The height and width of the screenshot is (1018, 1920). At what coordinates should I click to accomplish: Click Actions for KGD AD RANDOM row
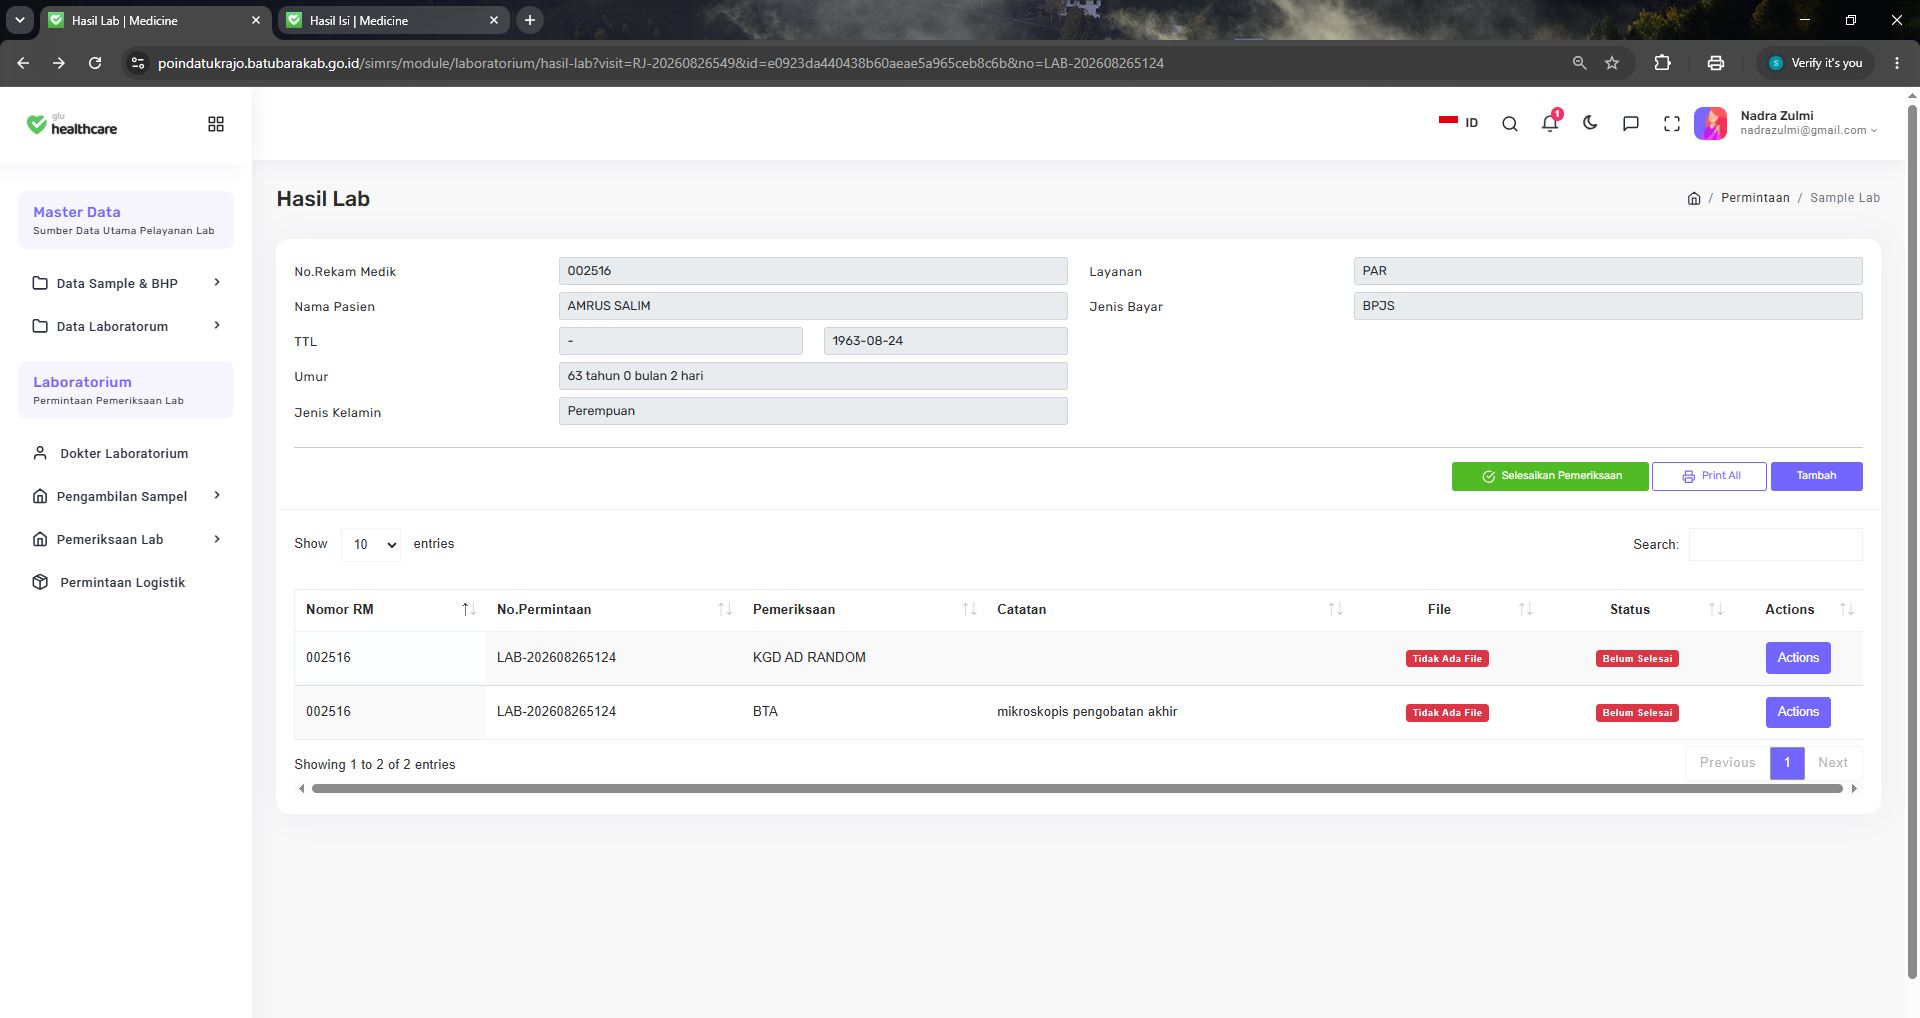(x=1798, y=658)
